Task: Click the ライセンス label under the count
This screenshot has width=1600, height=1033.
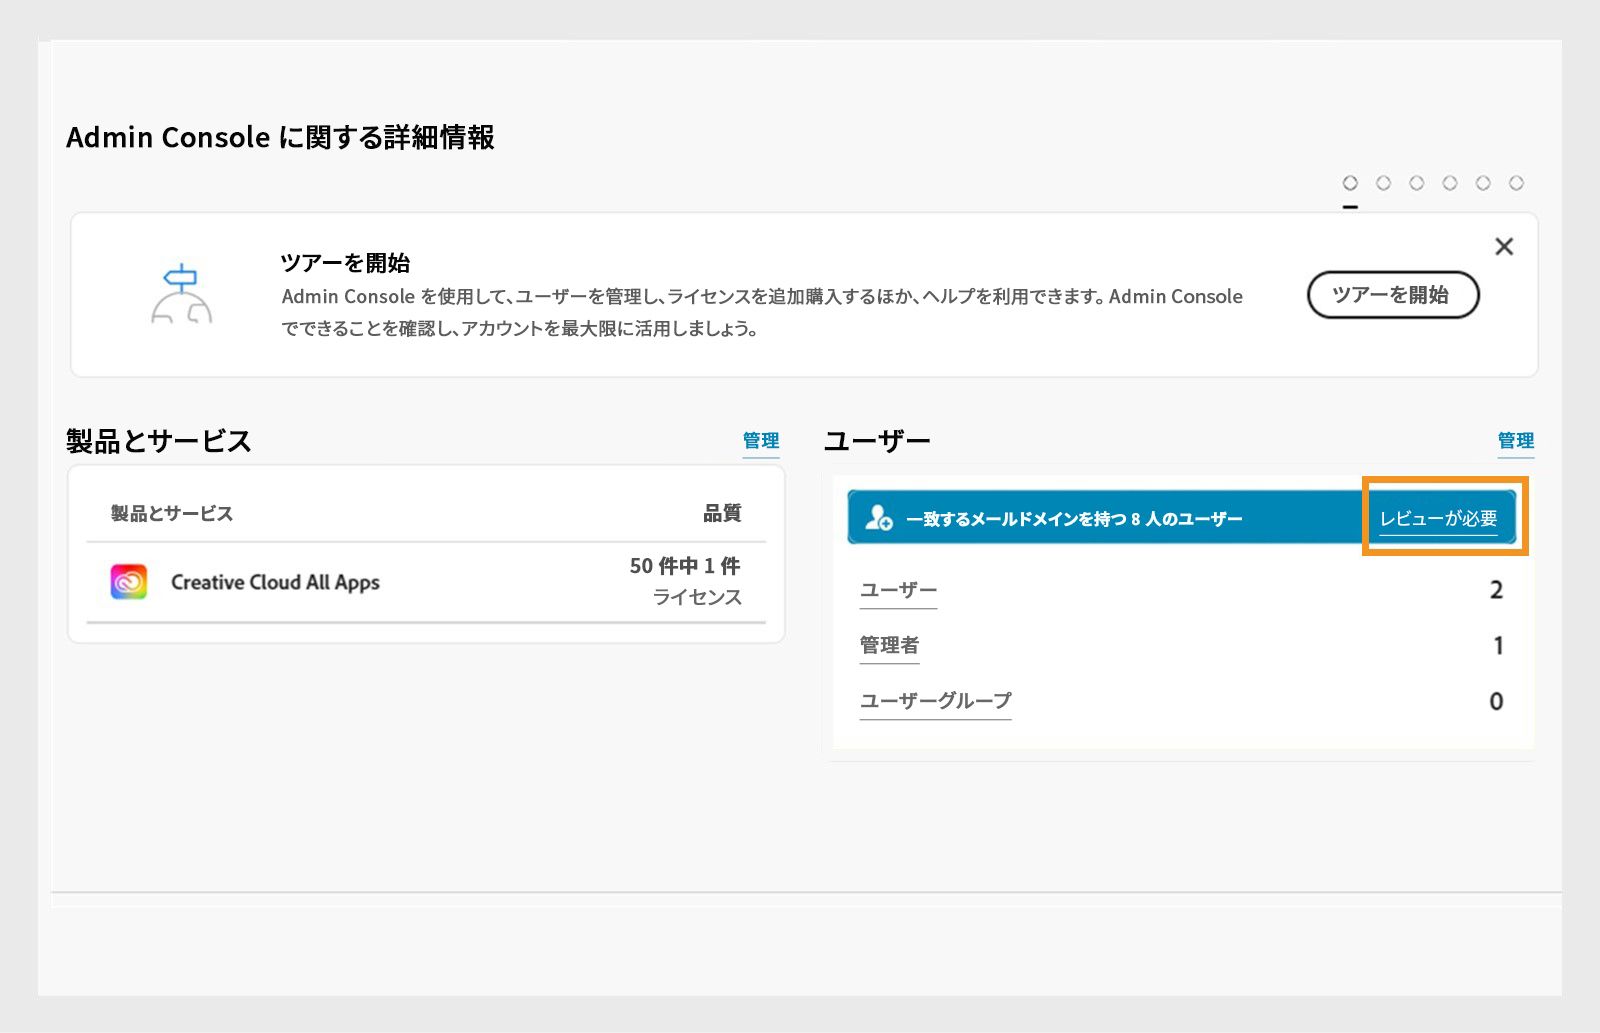Action: pos(697,597)
